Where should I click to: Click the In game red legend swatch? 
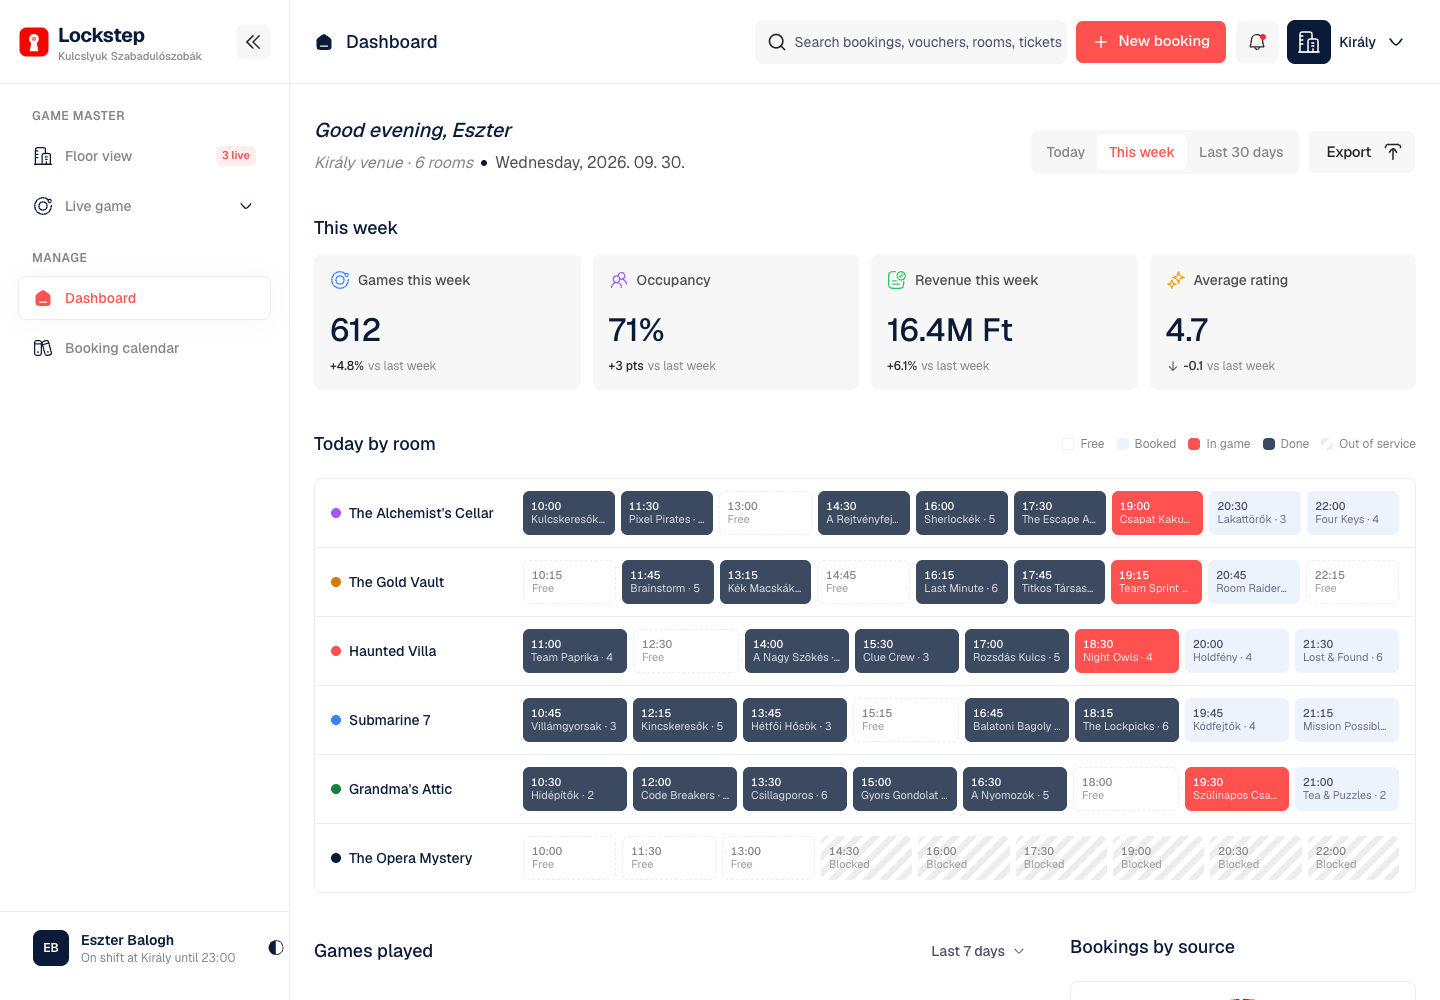1194,444
